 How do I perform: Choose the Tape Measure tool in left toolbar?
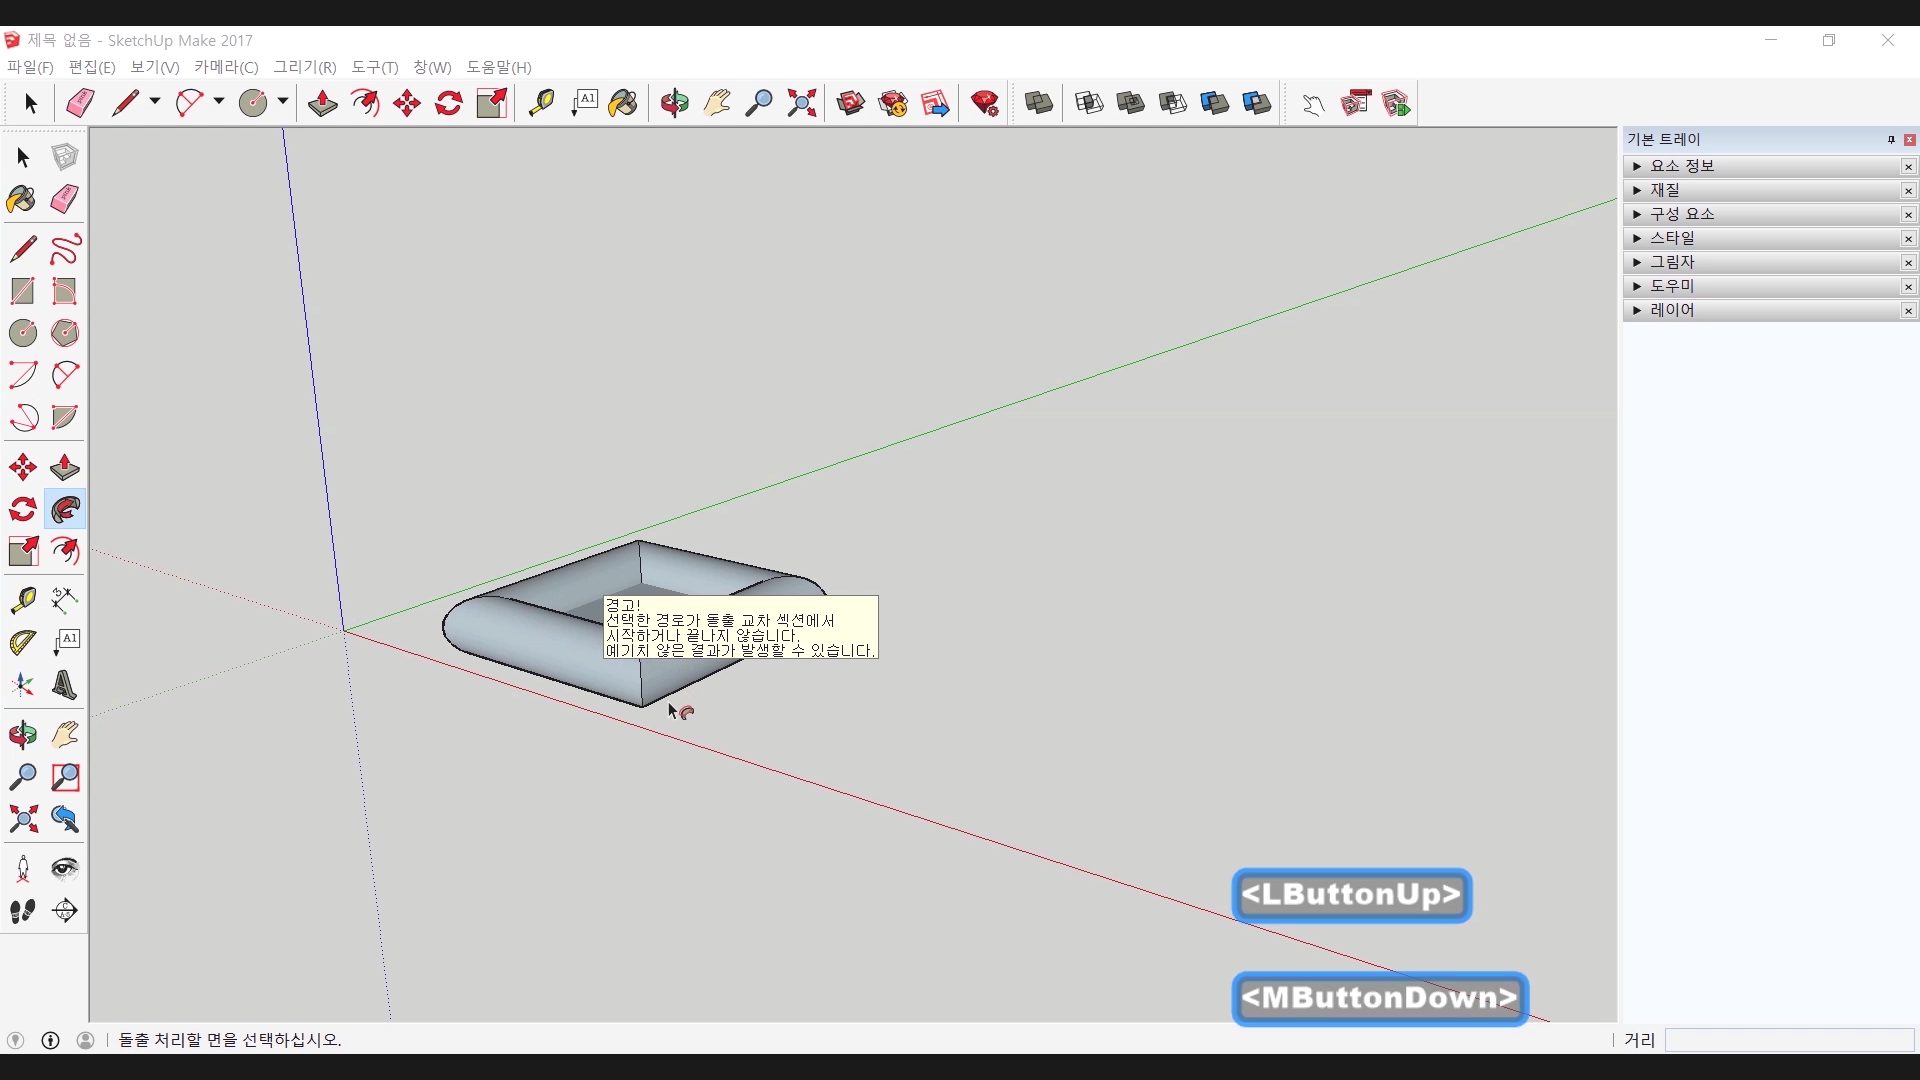coord(22,599)
